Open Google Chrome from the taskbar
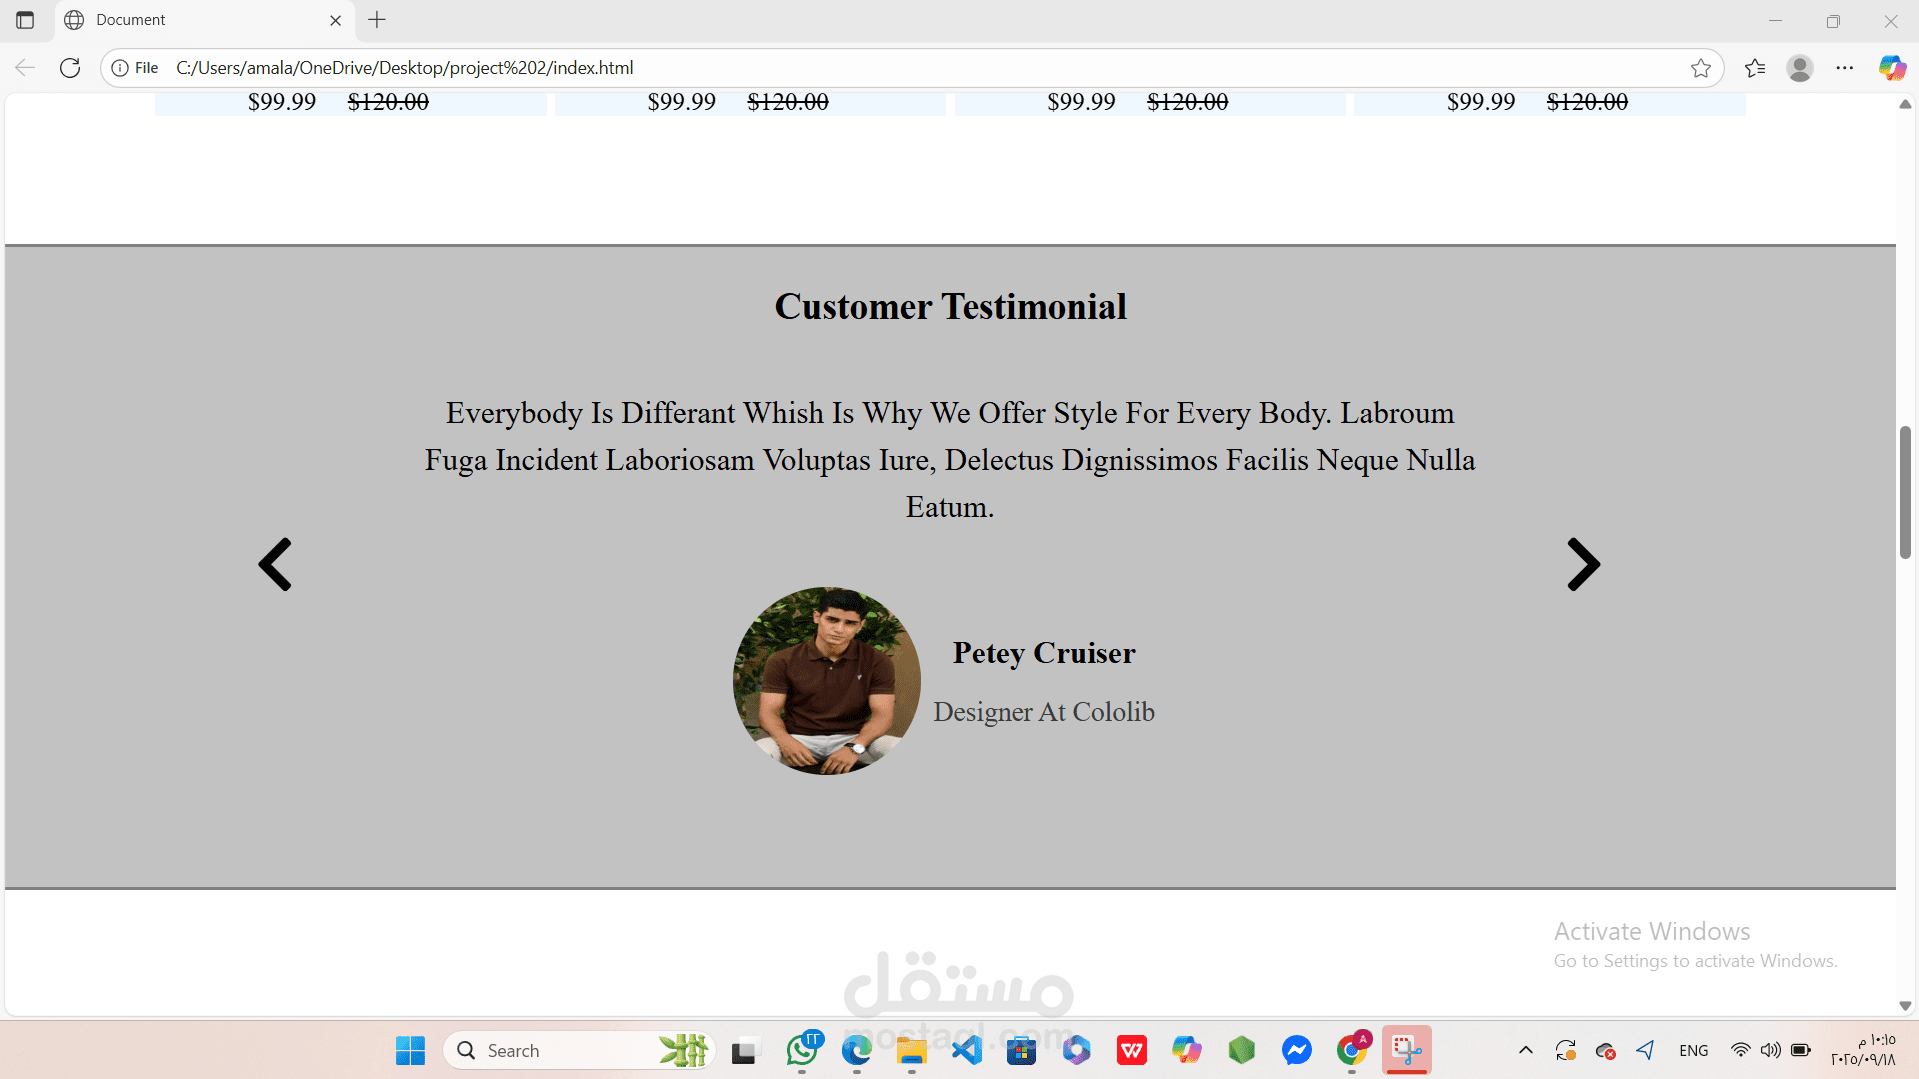Image resolution: width=1919 pixels, height=1079 pixels. [x=1352, y=1051]
